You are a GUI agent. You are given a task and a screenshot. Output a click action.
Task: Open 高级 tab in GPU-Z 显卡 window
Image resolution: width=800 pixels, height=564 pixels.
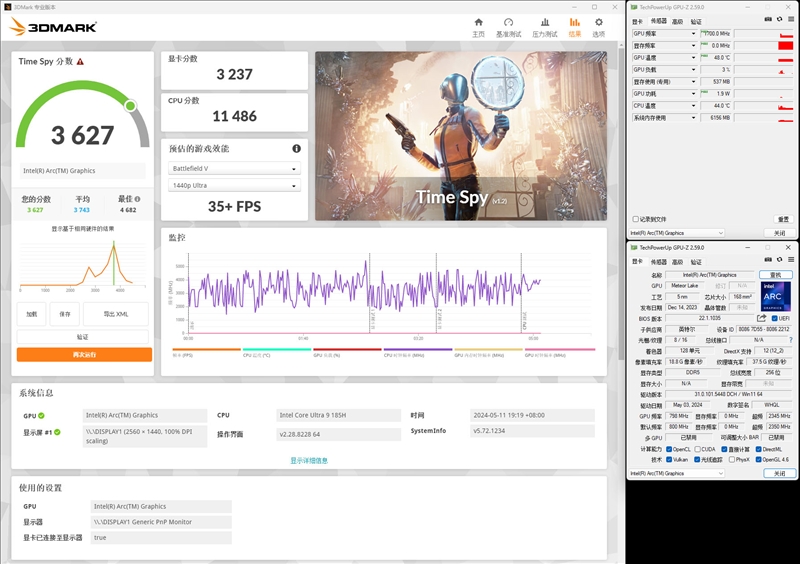tap(677, 262)
